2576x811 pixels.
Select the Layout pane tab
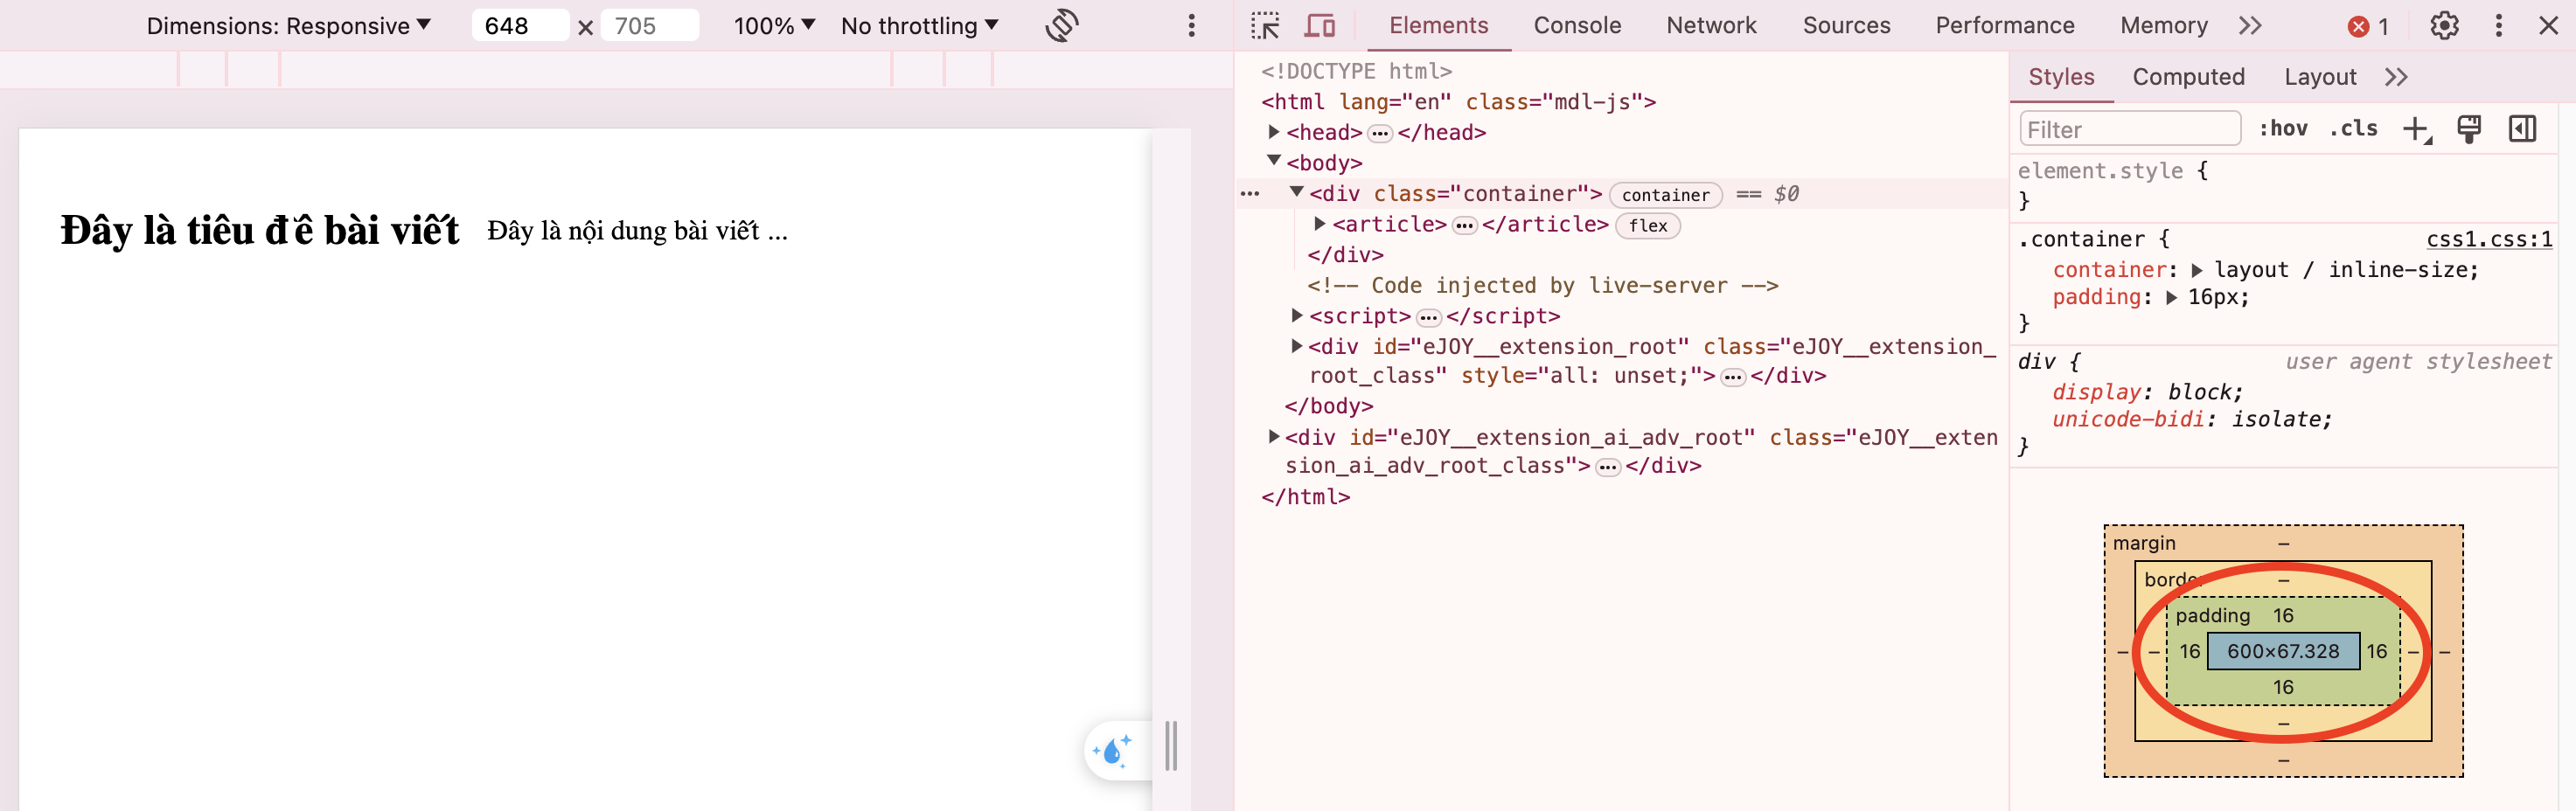click(2320, 77)
